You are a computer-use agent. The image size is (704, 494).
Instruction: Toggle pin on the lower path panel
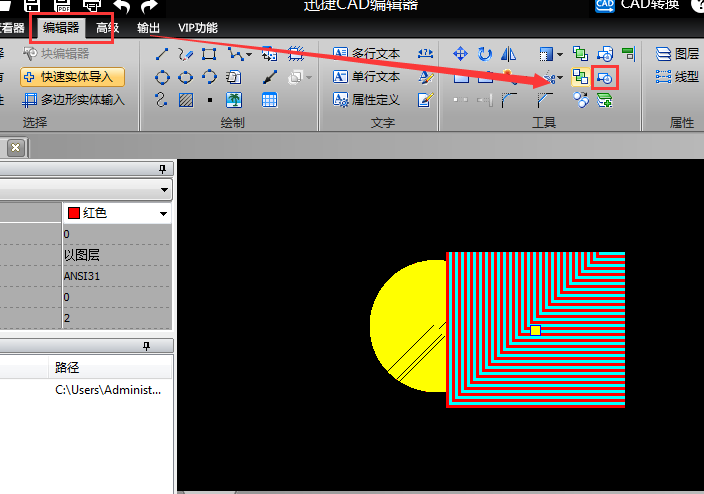pos(147,346)
